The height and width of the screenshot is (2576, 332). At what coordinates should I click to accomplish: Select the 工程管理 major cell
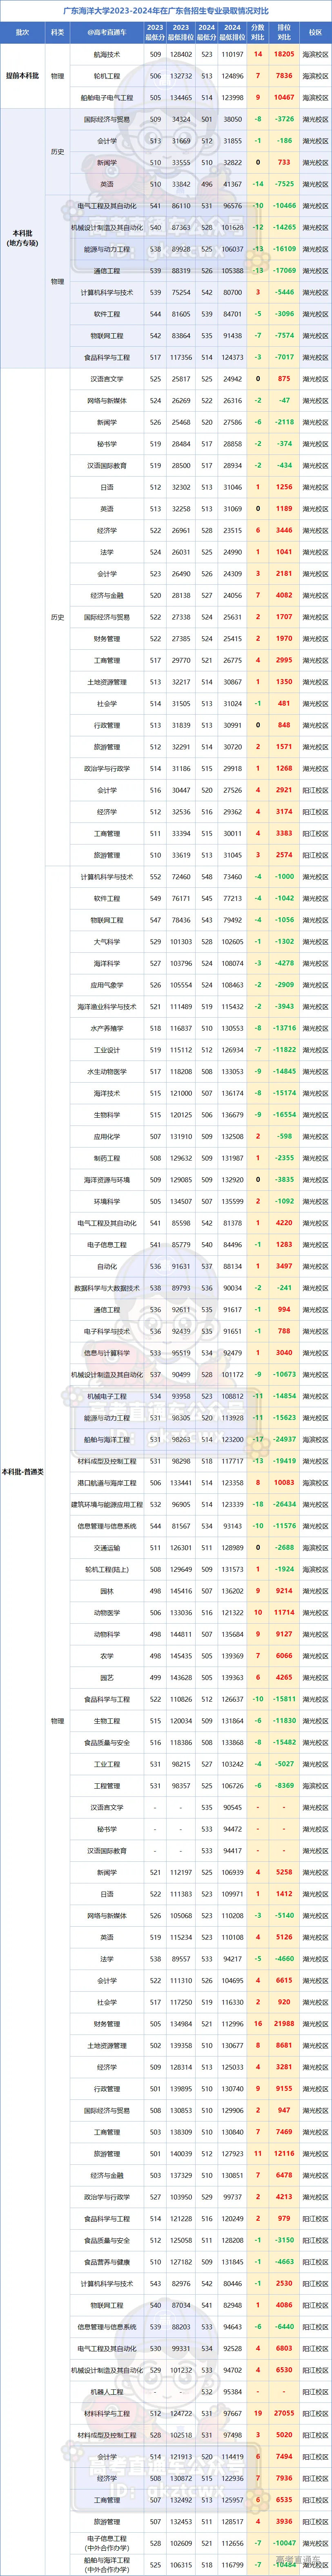click(107, 1785)
